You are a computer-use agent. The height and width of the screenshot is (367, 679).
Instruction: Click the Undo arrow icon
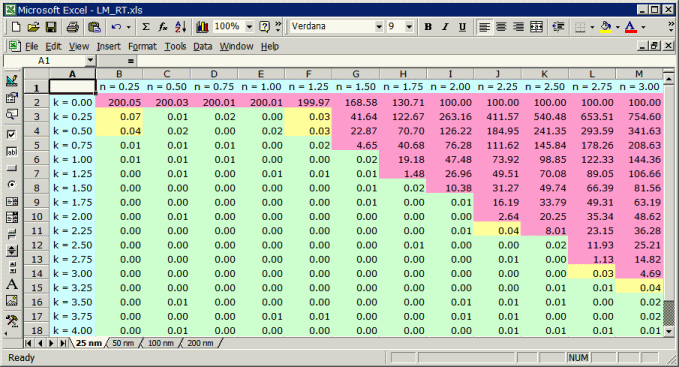click(116, 27)
